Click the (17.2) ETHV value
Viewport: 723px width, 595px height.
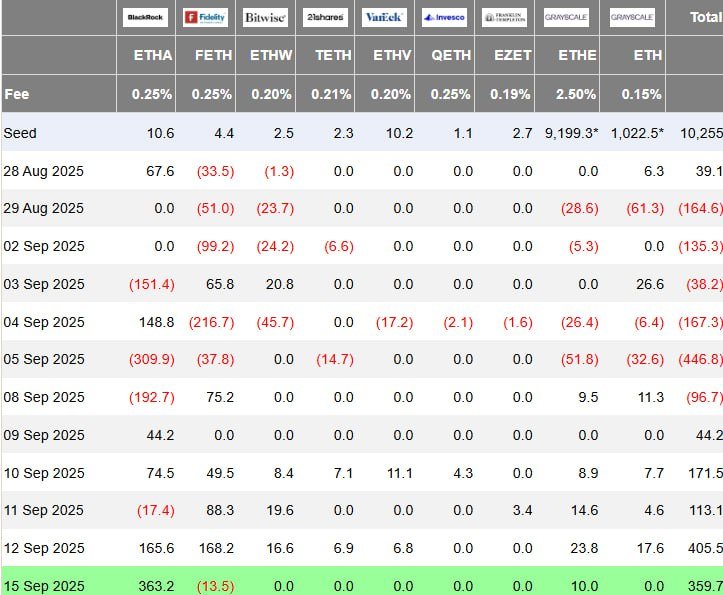[395, 322]
